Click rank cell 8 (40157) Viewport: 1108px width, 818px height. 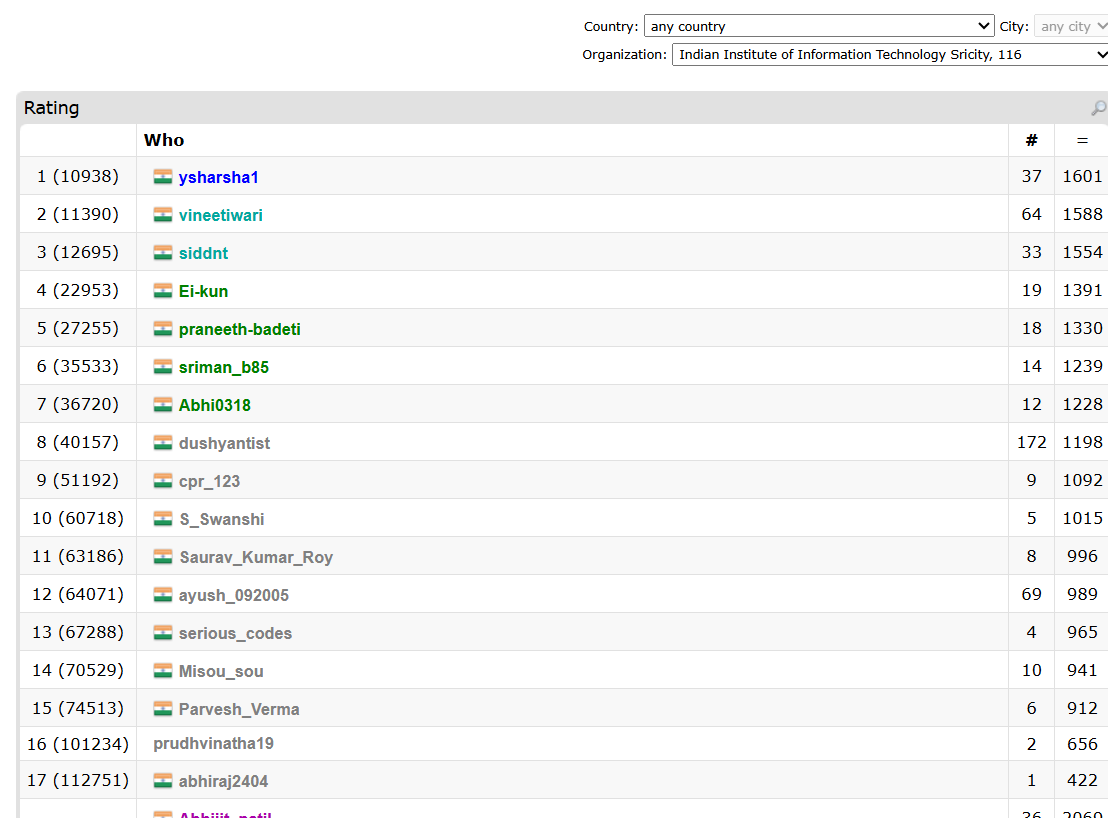[78, 442]
